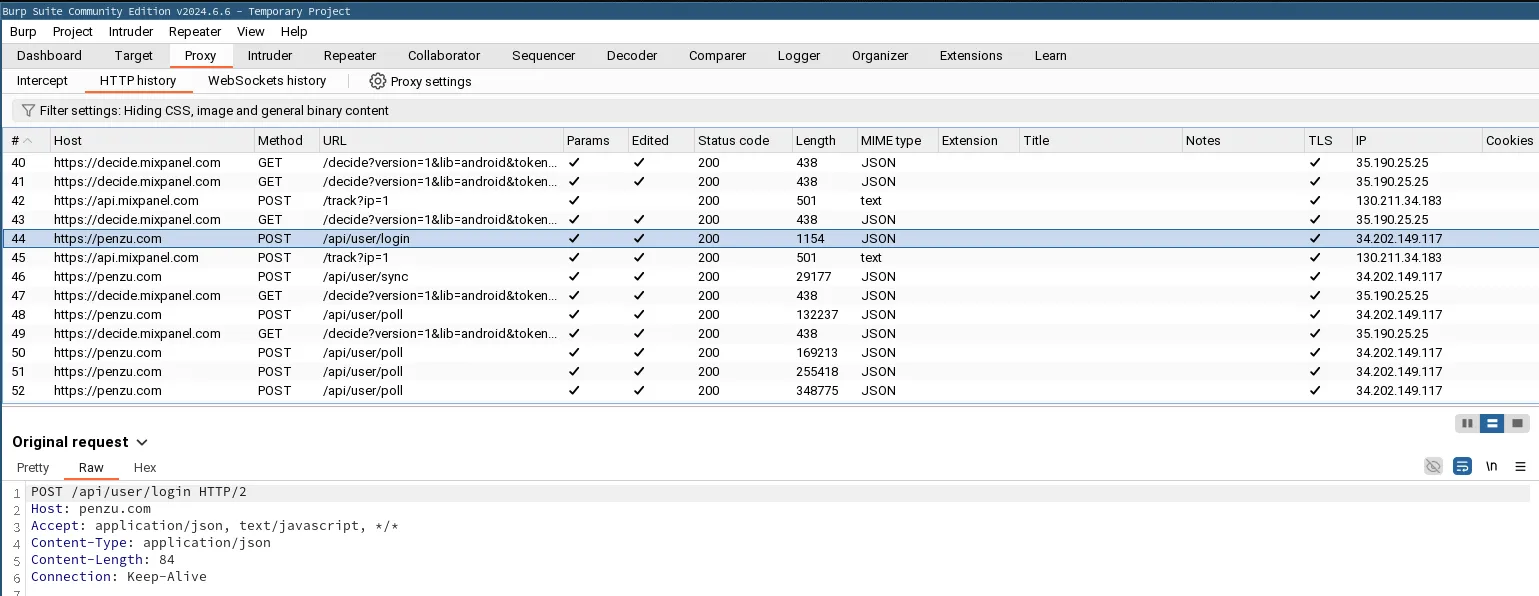The image size is (1539, 596).
Task: Expand the Original request dropdown
Action: coord(141,442)
